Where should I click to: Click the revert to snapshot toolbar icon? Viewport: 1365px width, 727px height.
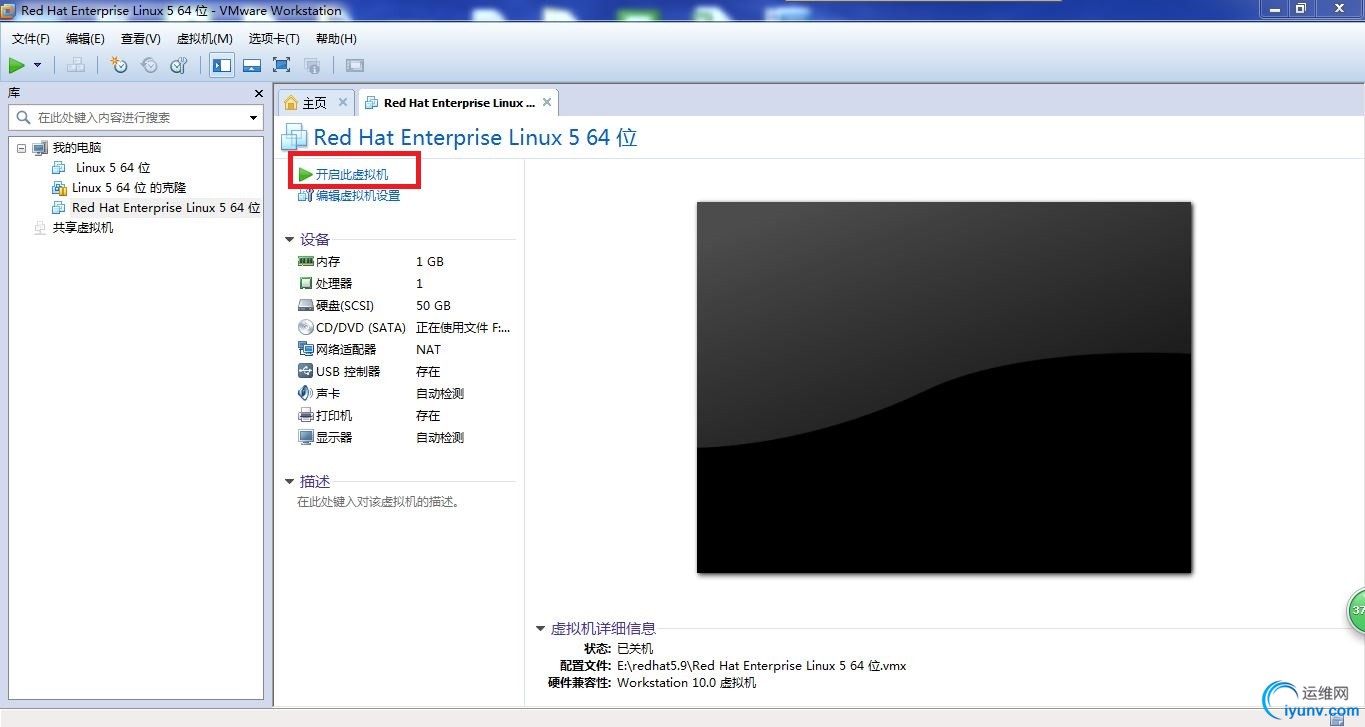pos(149,66)
